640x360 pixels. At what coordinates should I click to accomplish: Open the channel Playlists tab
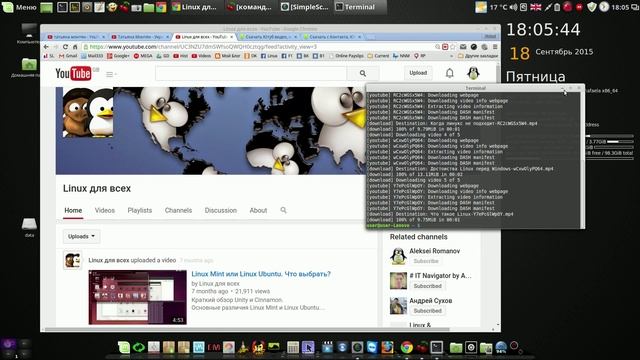(x=140, y=210)
